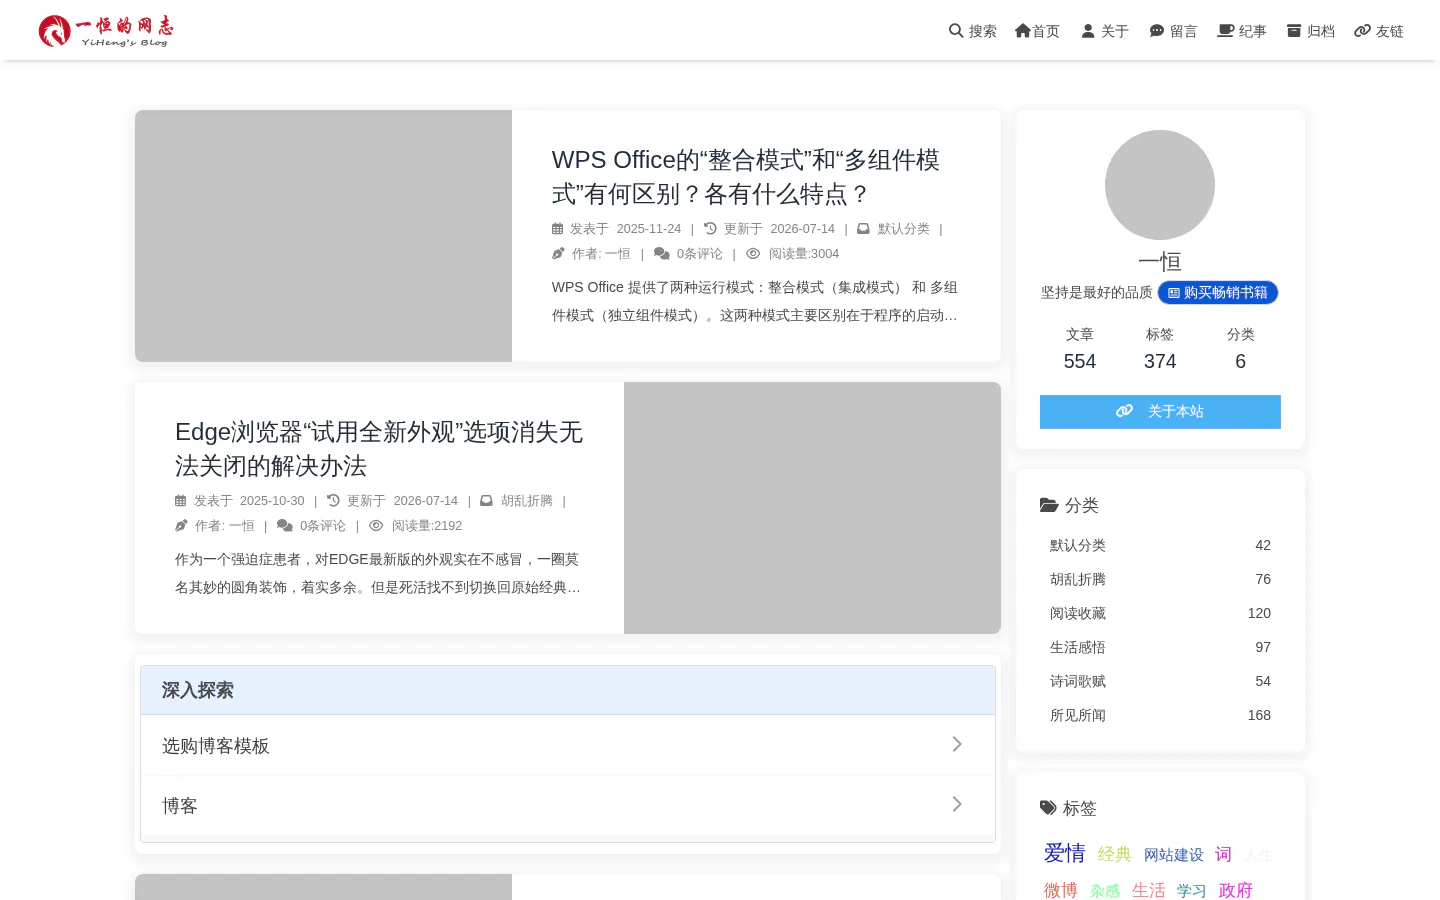This screenshot has width=1440, height=900.
Task: Click the 关于 person icon
Action: point(1088,31)
